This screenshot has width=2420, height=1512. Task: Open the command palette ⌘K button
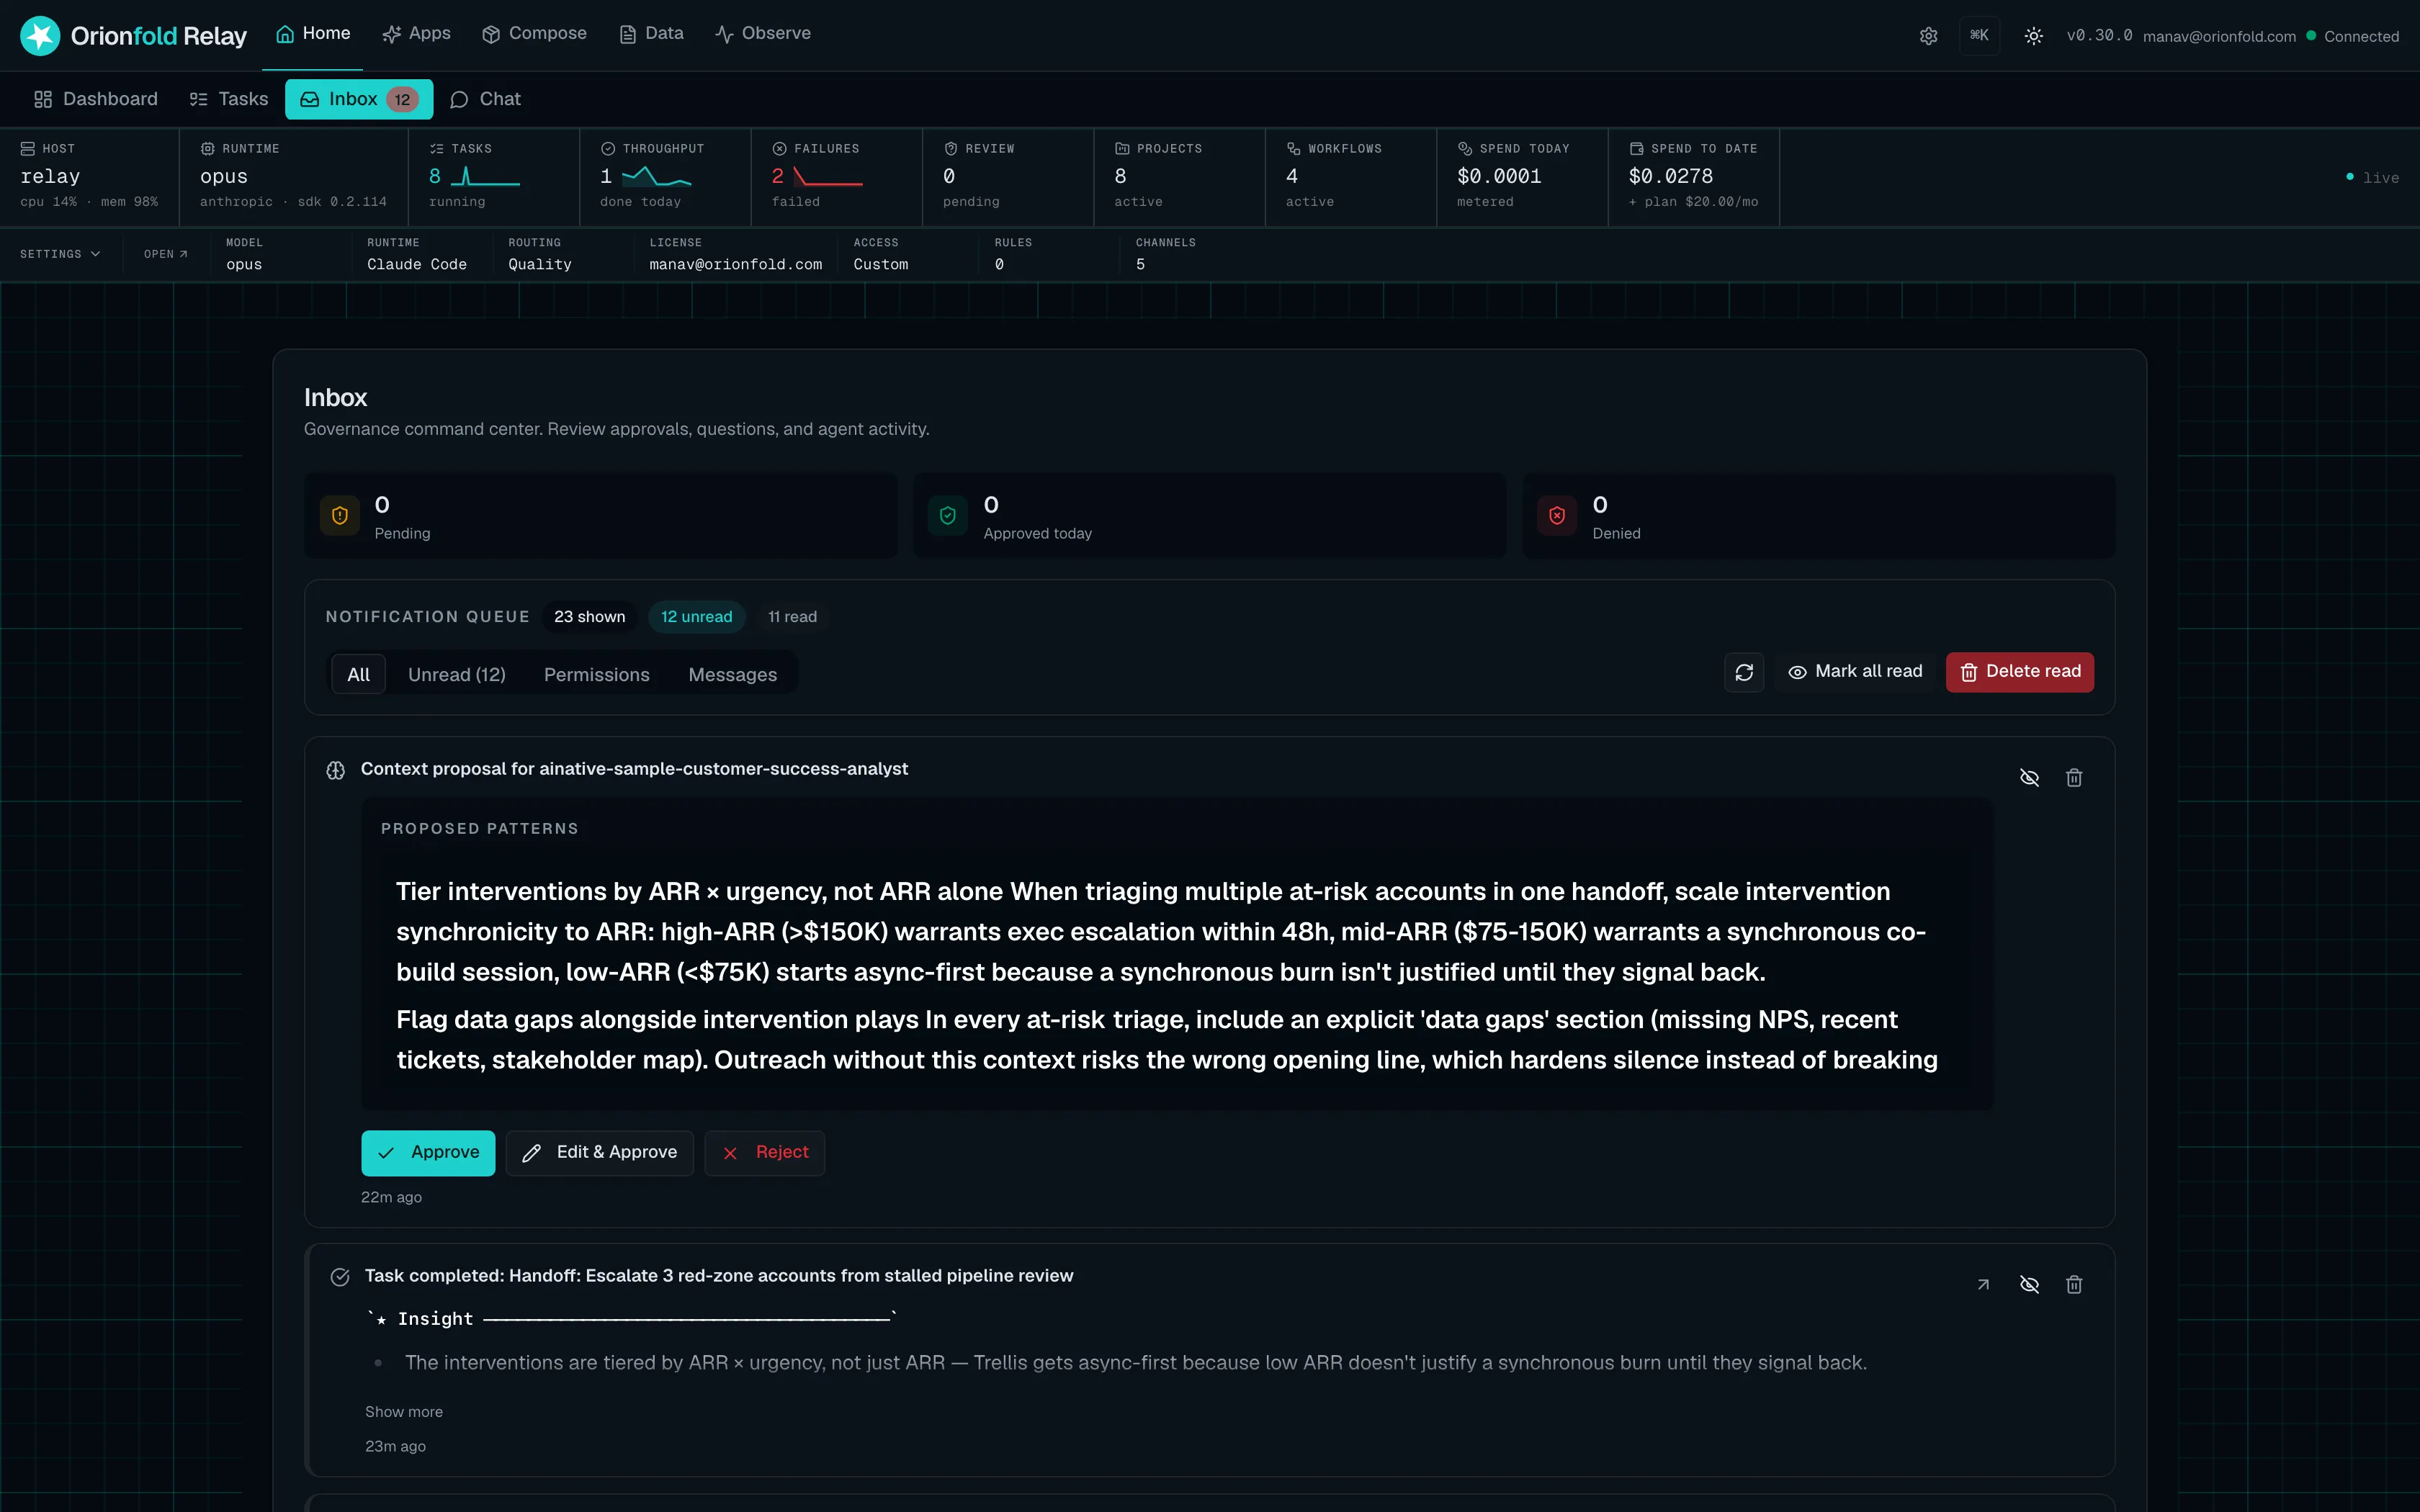(x=1979, y=36)
